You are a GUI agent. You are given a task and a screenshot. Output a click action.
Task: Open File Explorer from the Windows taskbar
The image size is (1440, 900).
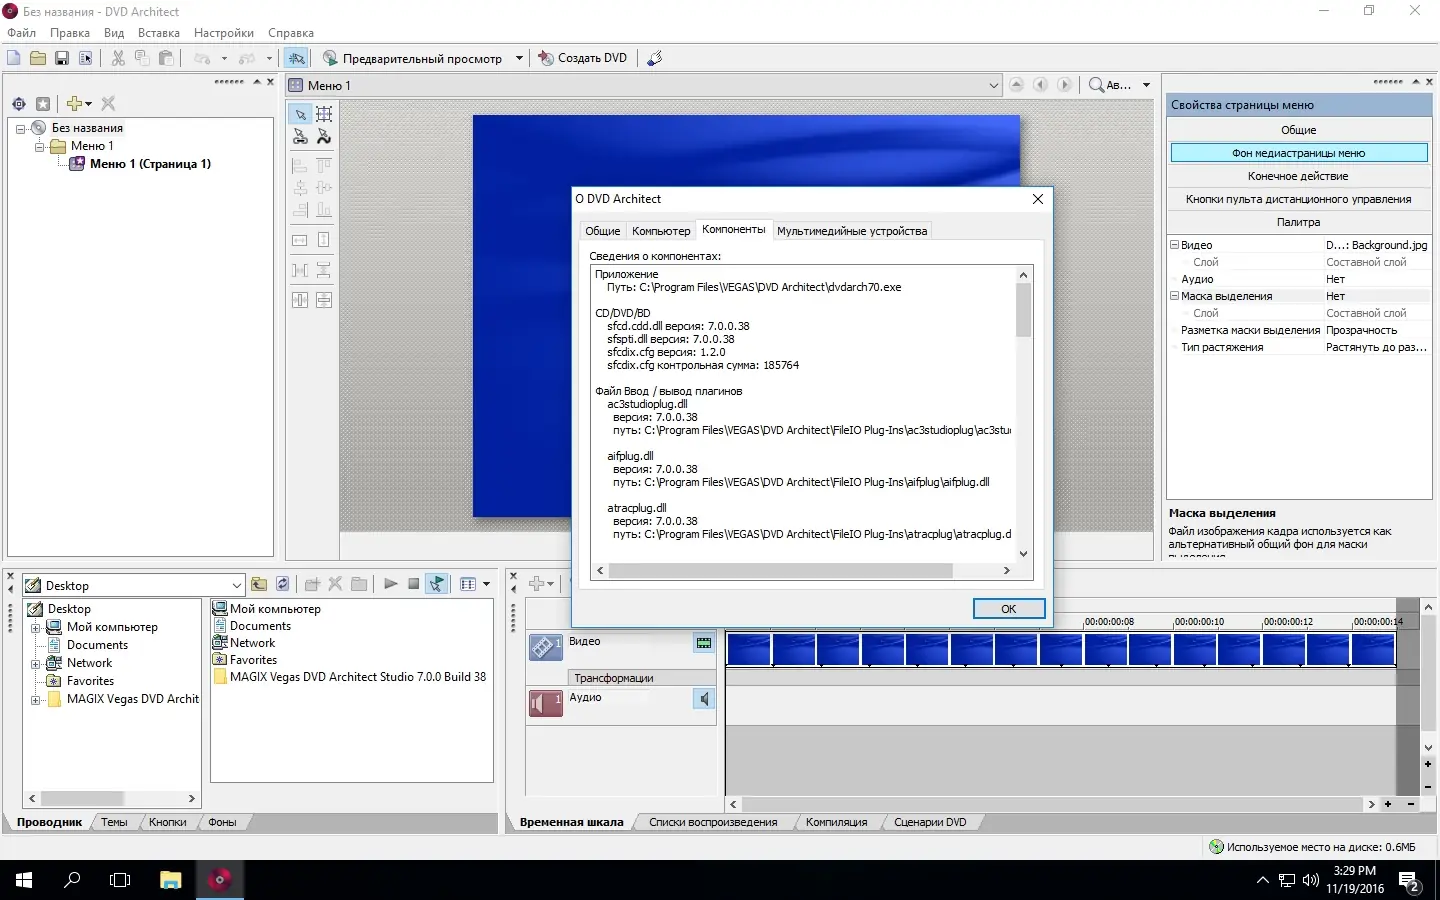coord(171,880)
